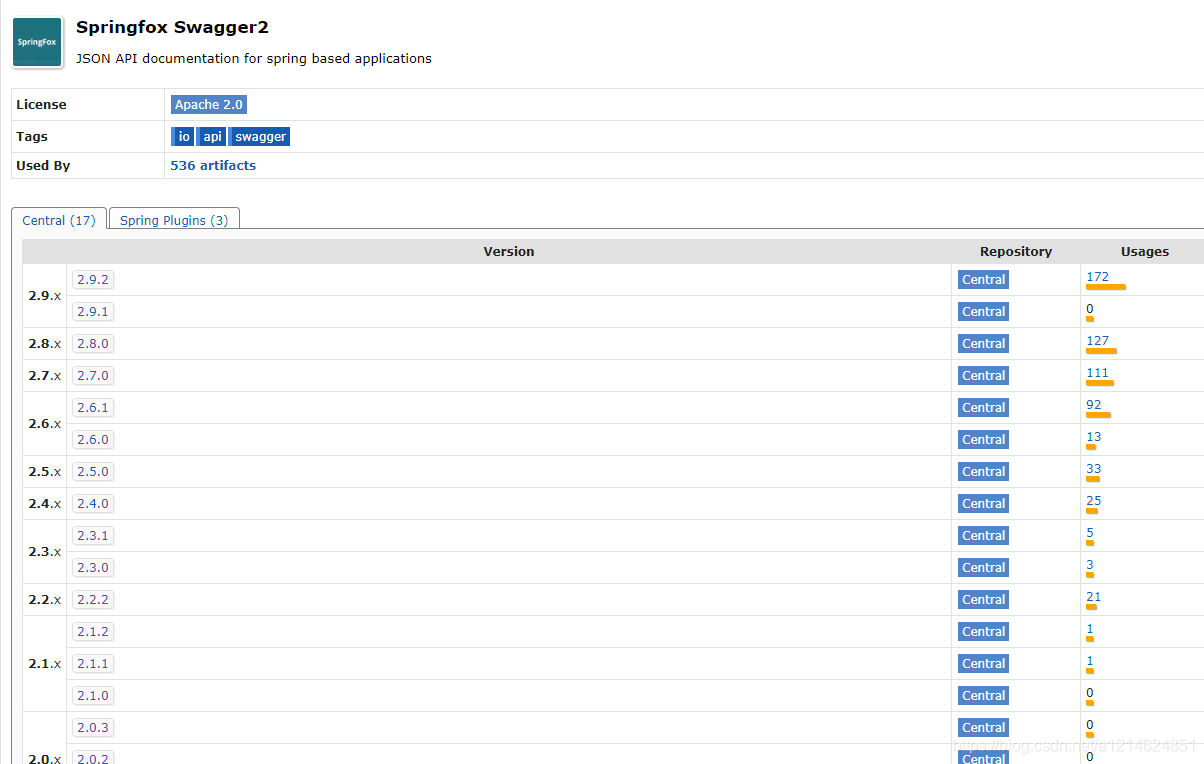Open version 2.6.0
Screen dimensions: 1204x764
click(93, 440)
